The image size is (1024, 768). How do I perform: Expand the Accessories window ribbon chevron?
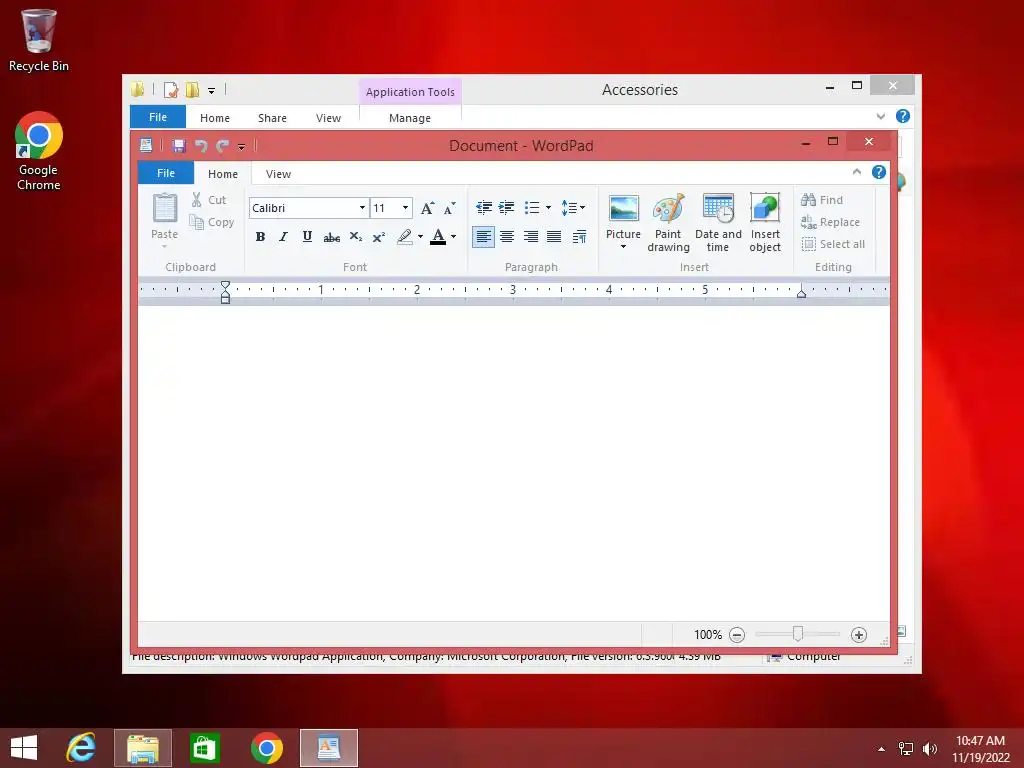click(x=880, y=116)
